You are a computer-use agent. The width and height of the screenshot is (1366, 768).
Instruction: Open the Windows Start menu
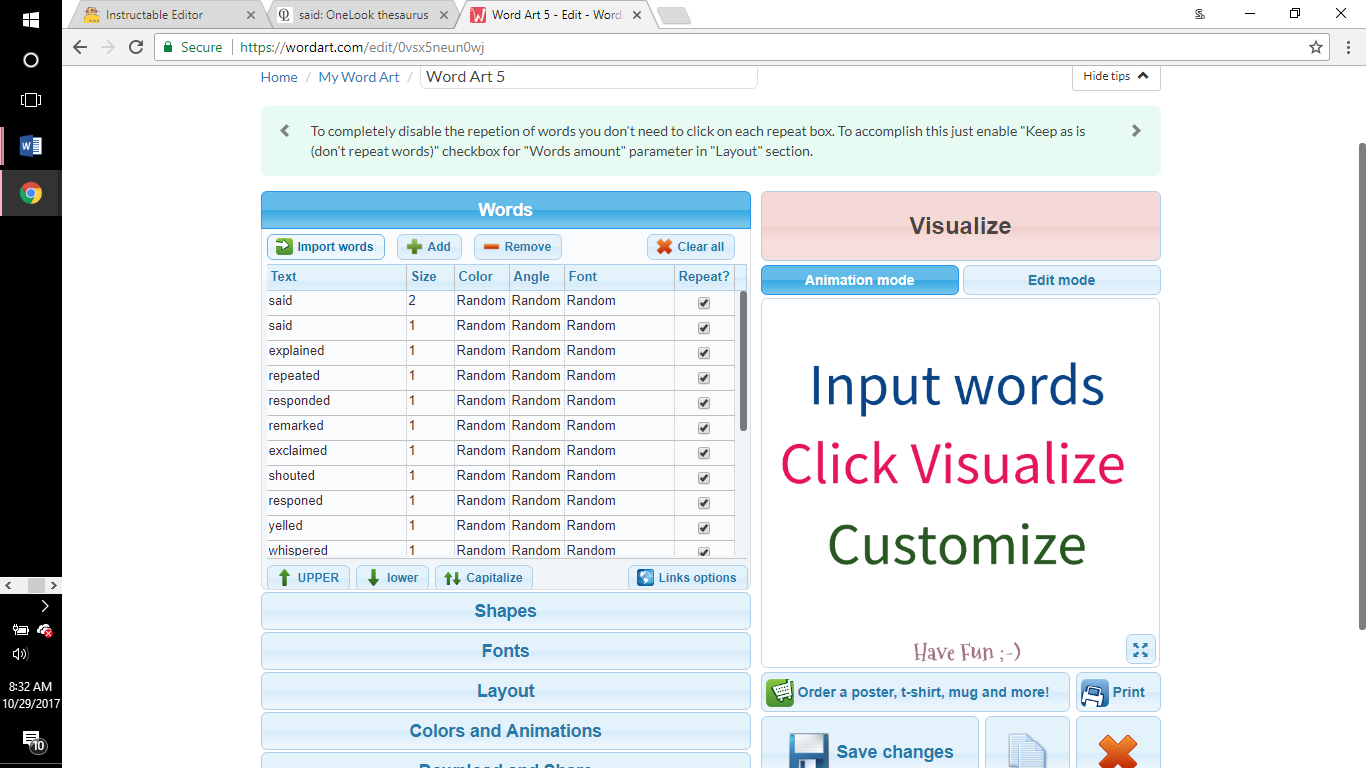[x=31, y=20]
